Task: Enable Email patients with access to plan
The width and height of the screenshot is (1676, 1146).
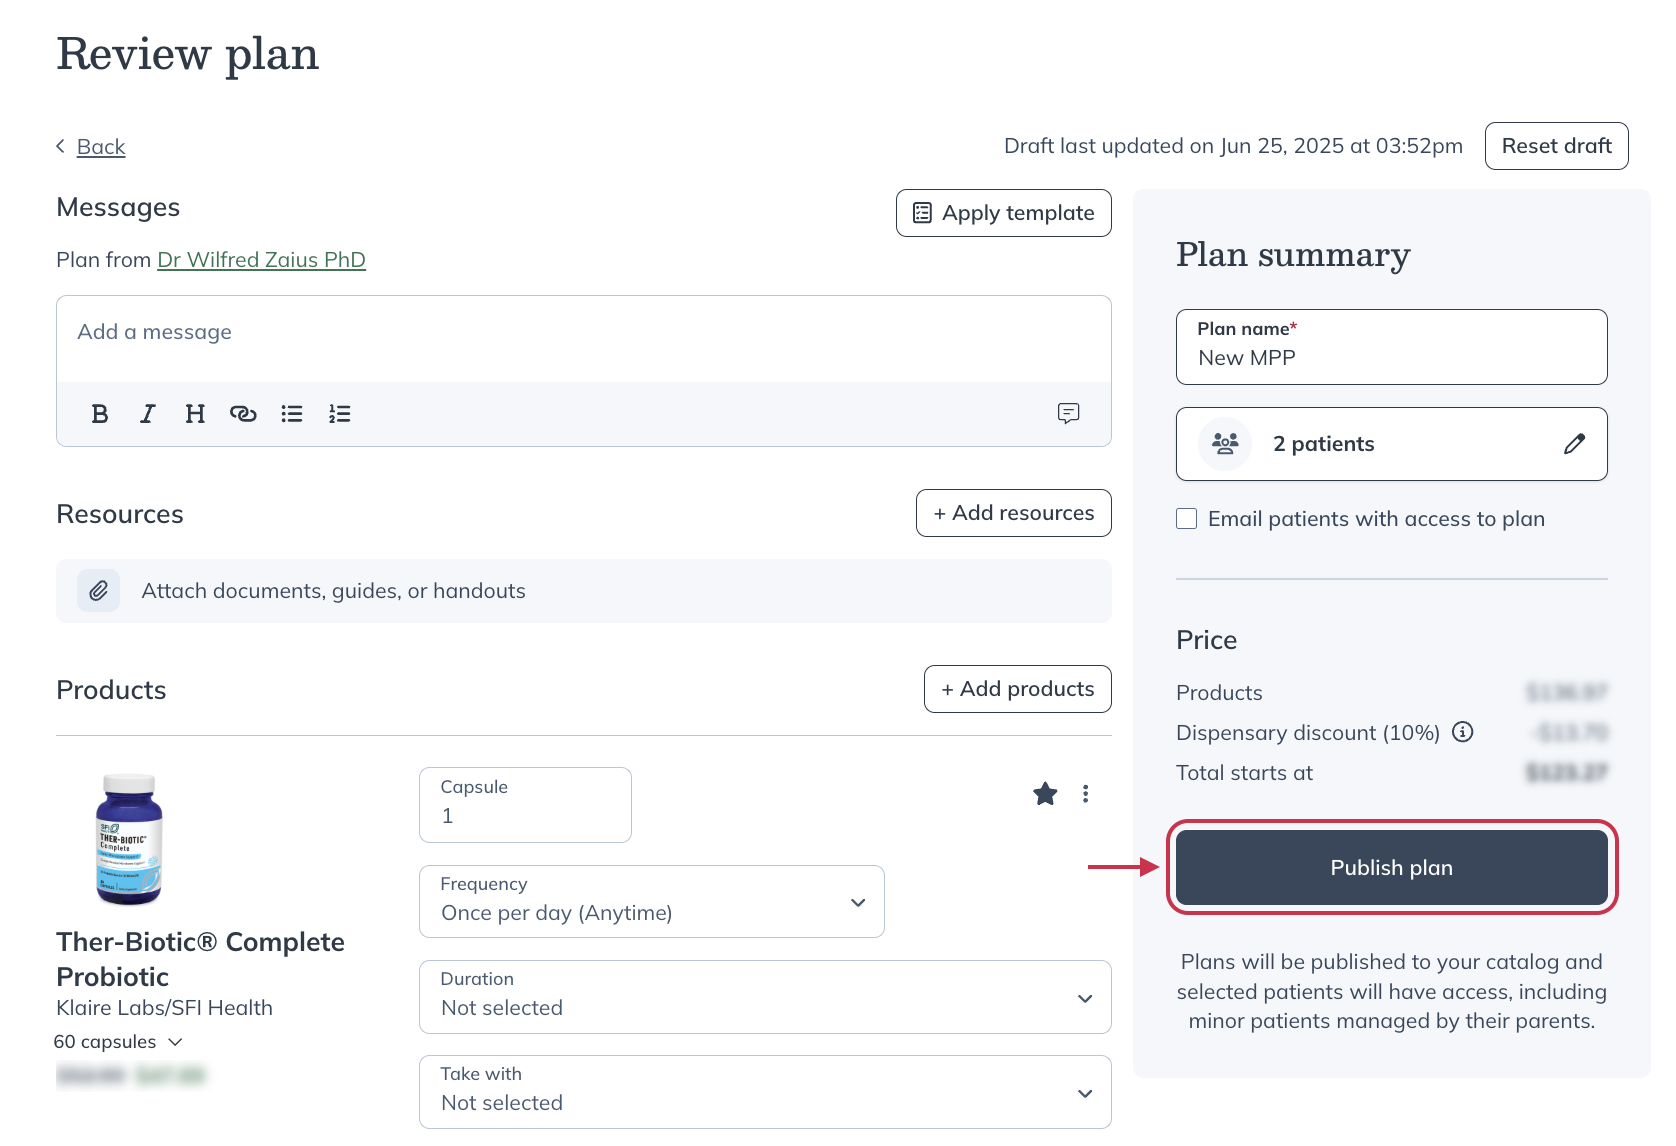Action: (x=1186, y=518)
